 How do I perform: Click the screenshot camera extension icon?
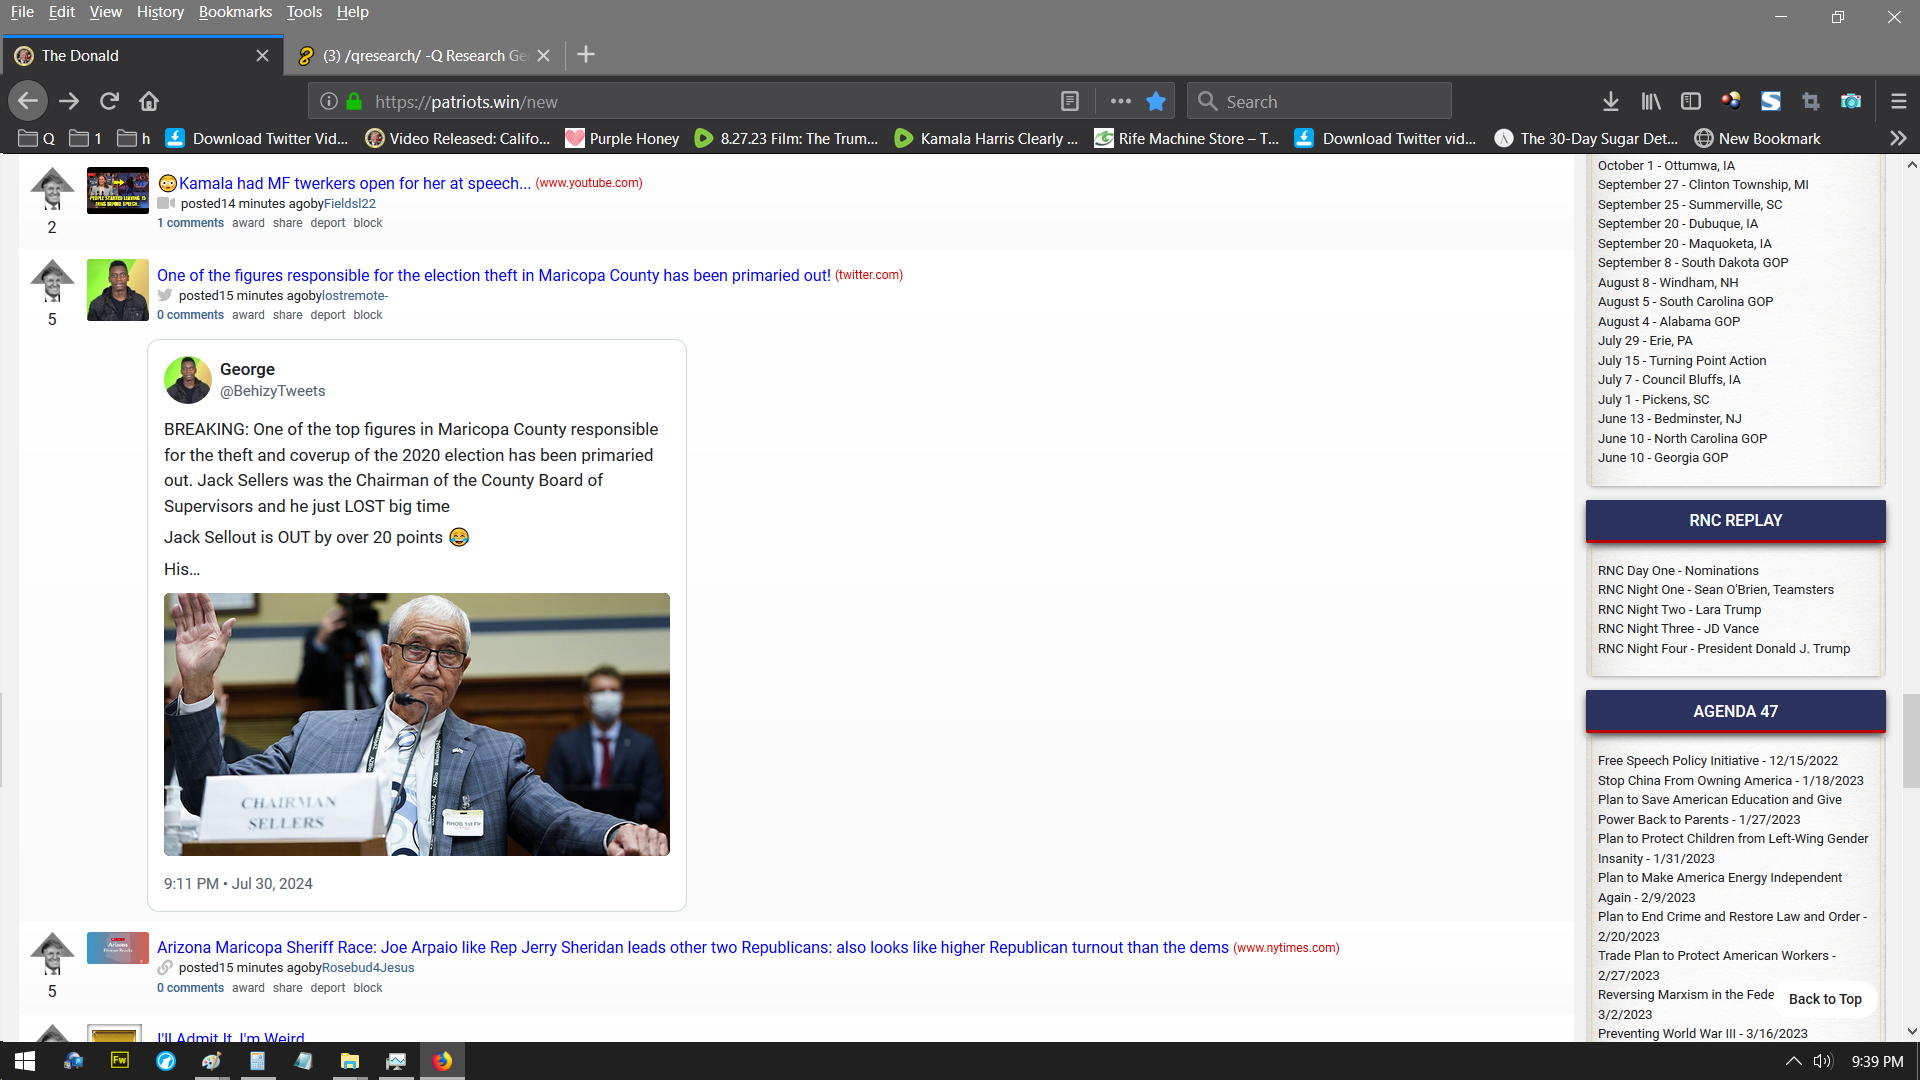pos(1851,101)
